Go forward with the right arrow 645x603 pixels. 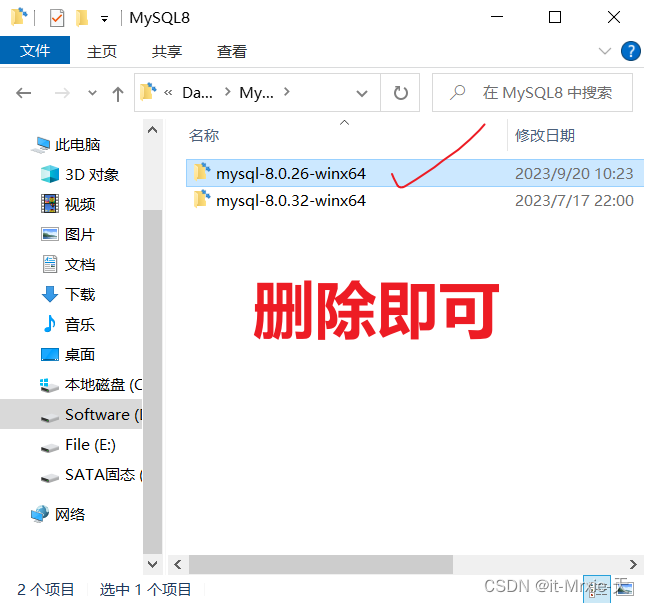point(62,93)
